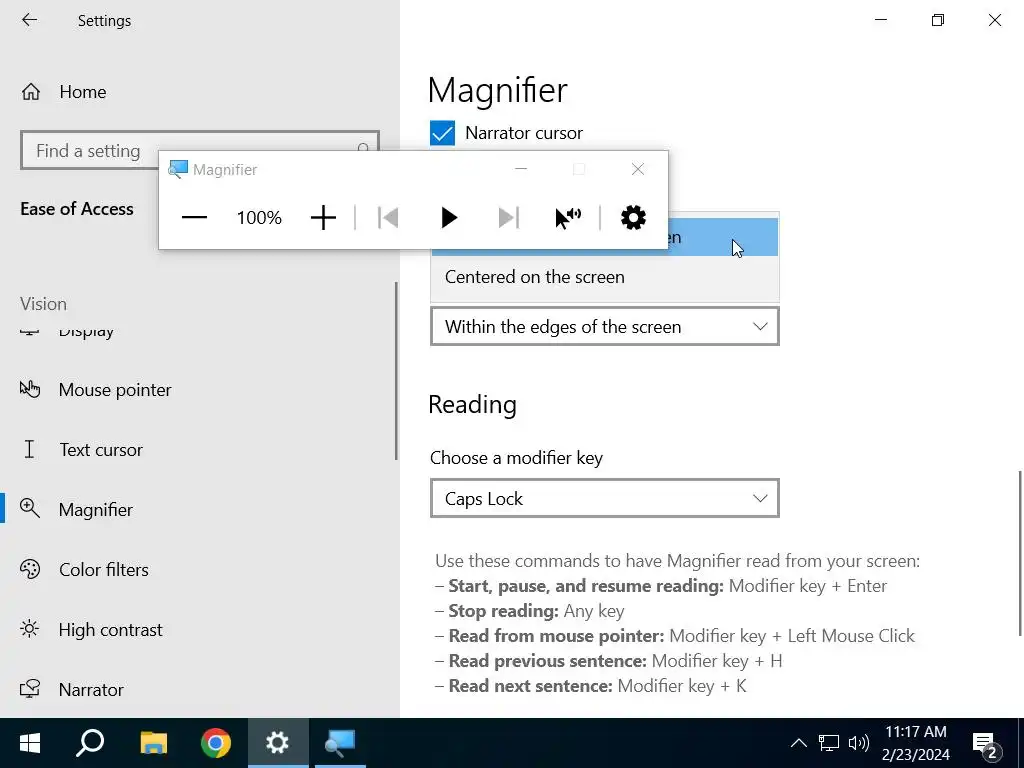Screen dimensions: 1024x768
Task: Click the search magnifier icon in Find a setting
Action: (x=363, y=148)
